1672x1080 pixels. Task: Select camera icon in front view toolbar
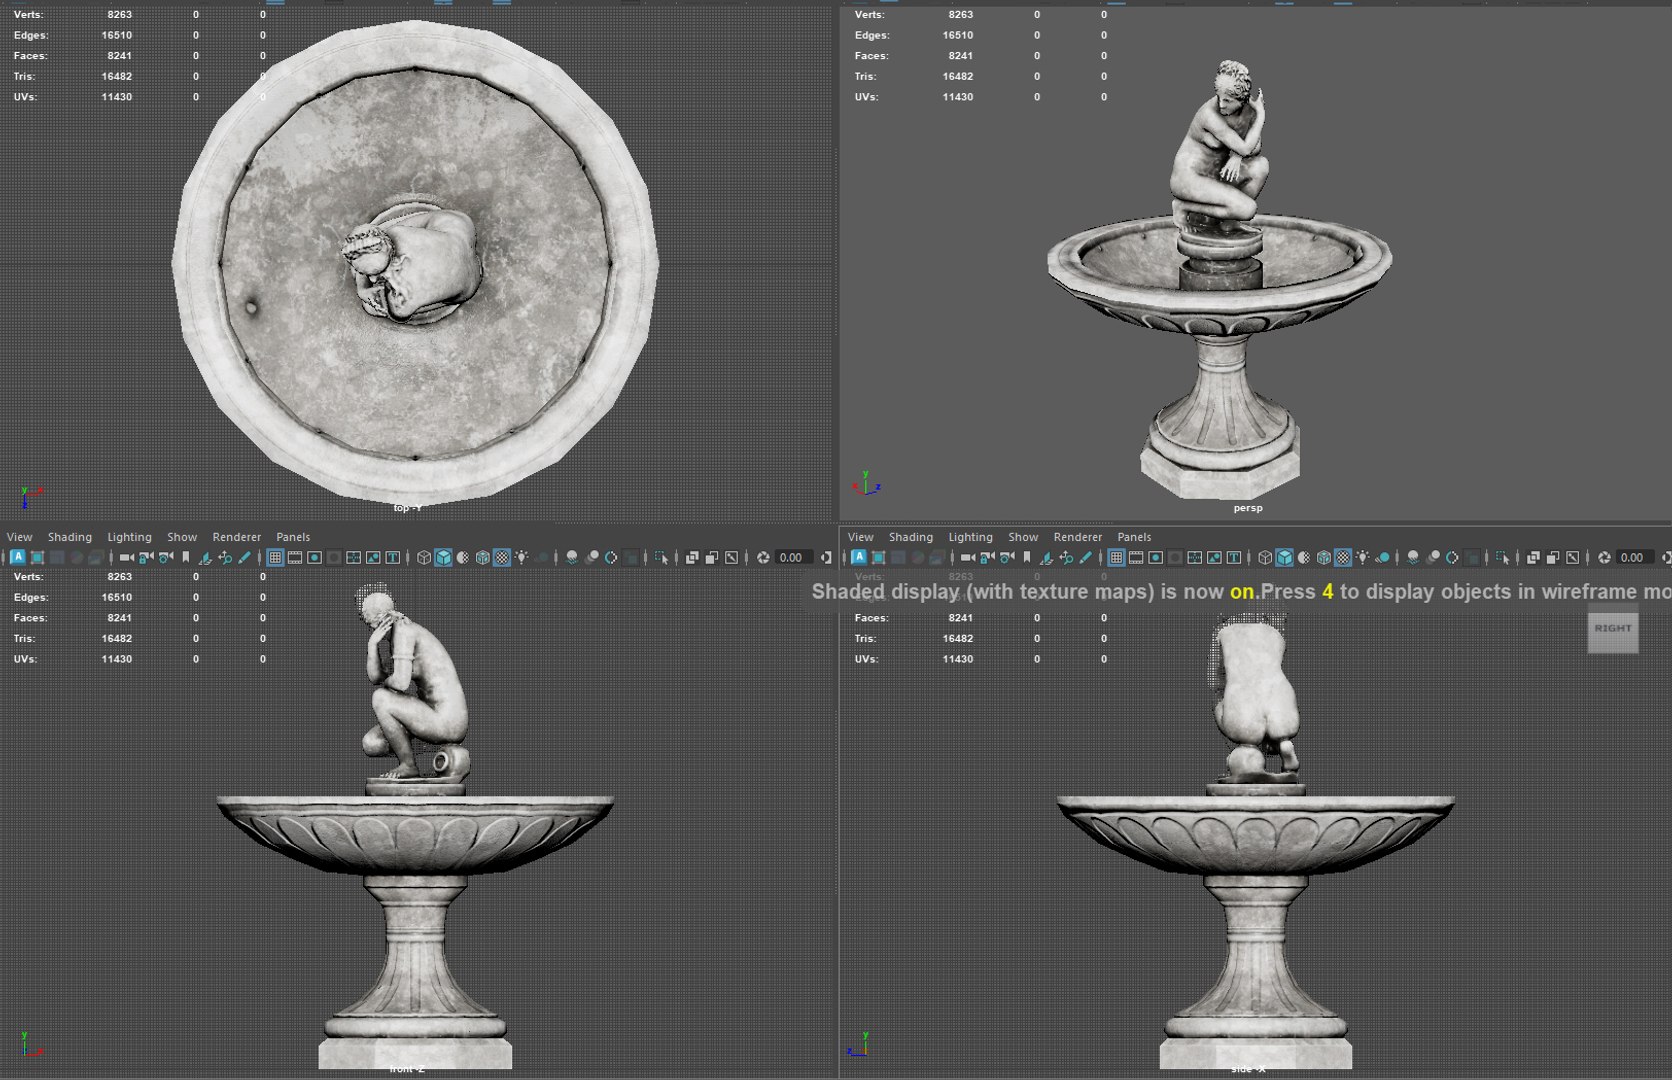coord(127,557)
